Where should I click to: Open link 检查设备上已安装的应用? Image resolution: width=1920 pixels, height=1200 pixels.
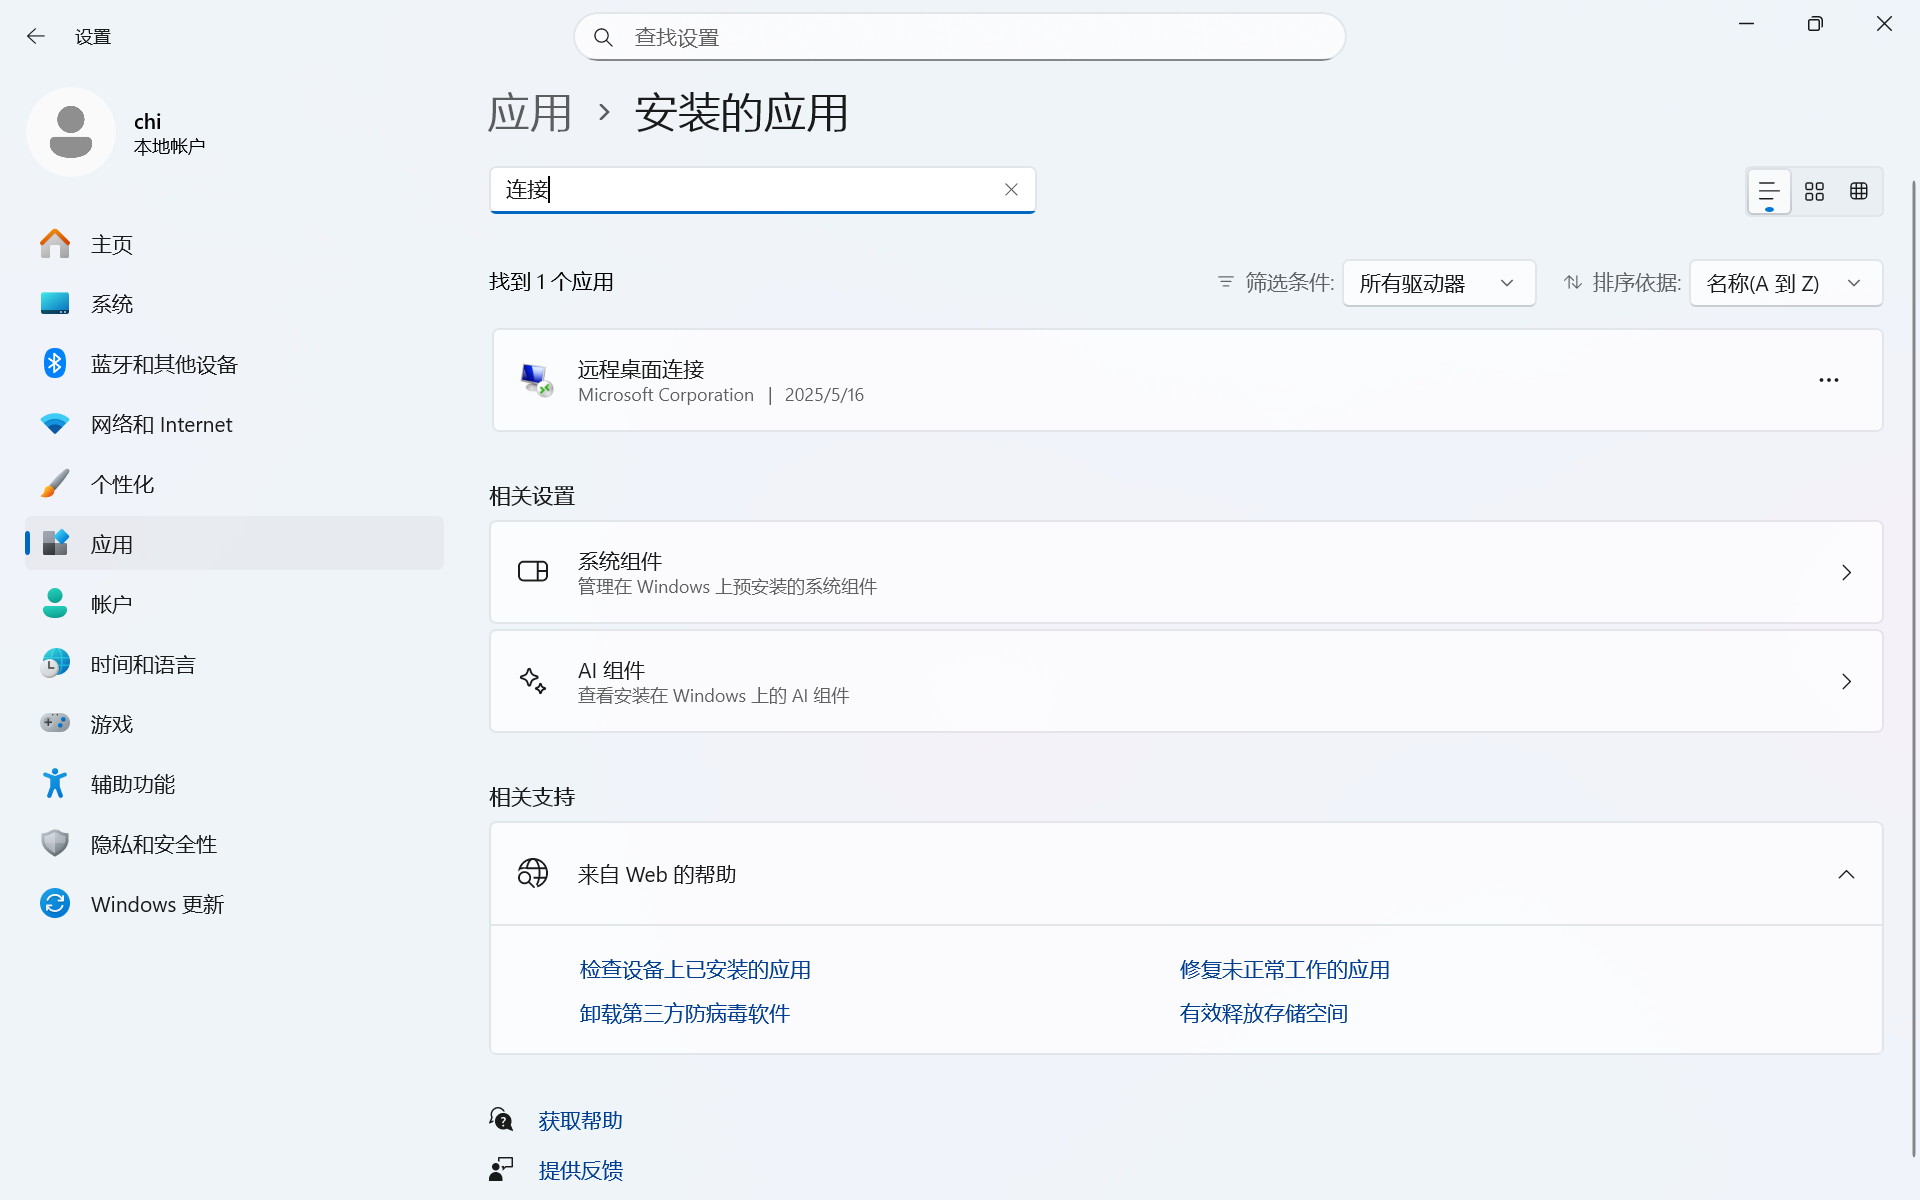coord(695,970)
